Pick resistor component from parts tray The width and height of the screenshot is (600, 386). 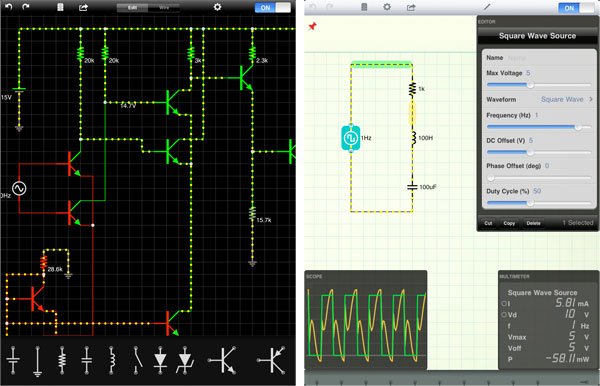click(x=62, y=360)
